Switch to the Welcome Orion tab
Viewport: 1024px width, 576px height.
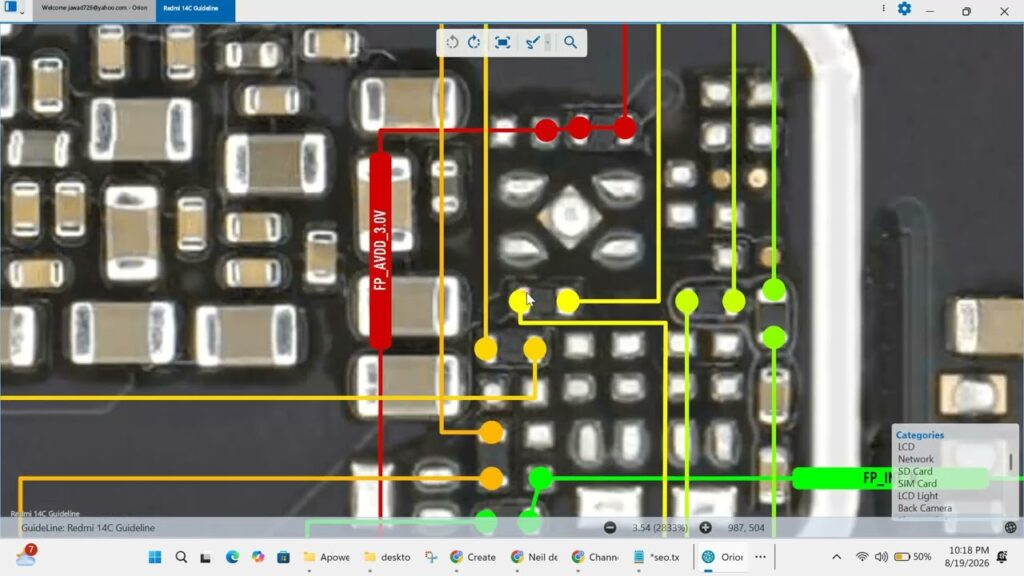pyautogui.click(x=94, y=8)
